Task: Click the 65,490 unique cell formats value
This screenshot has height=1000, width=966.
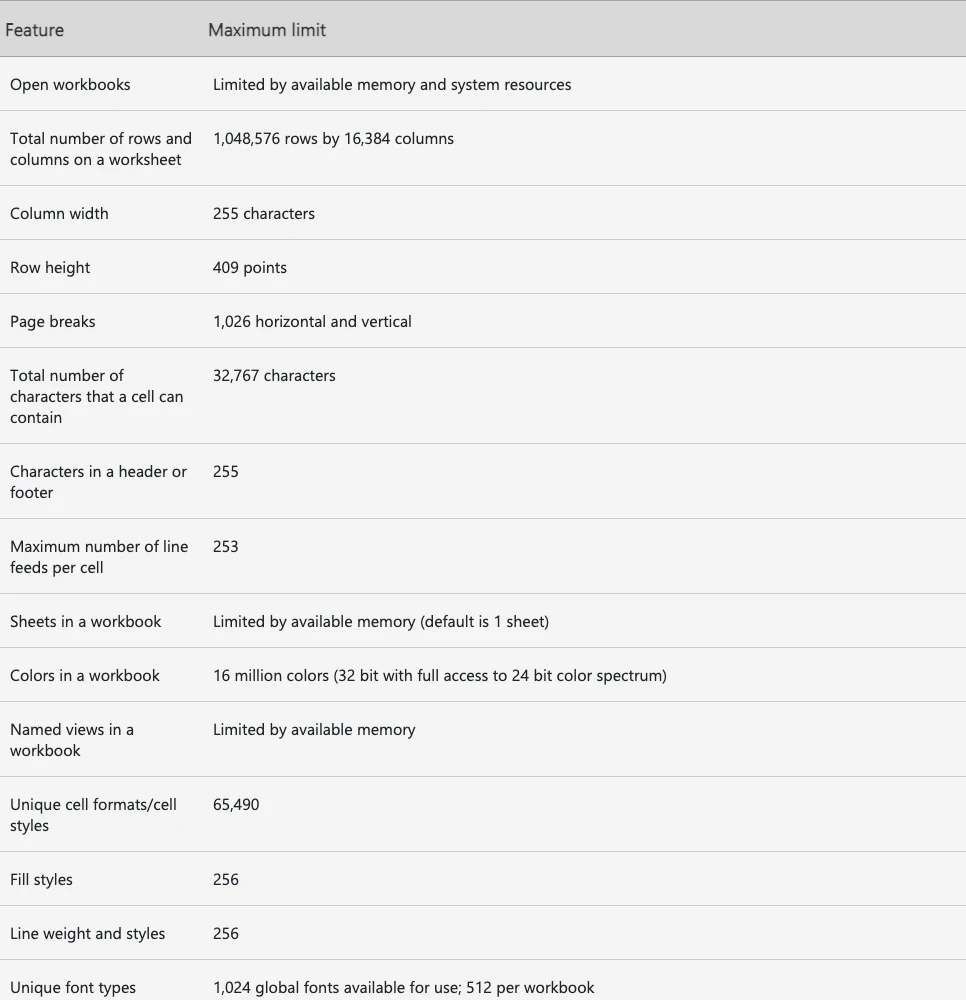Action: coord(236,805)
